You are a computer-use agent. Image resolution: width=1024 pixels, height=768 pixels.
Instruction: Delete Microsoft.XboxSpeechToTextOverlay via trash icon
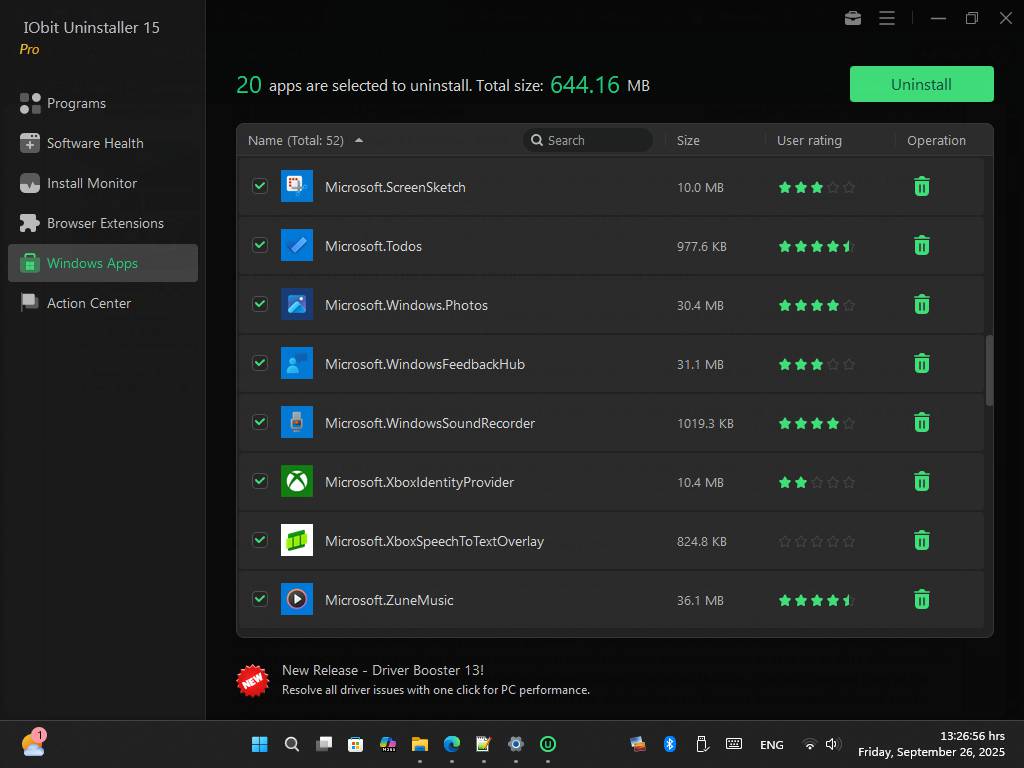(921, 540)
